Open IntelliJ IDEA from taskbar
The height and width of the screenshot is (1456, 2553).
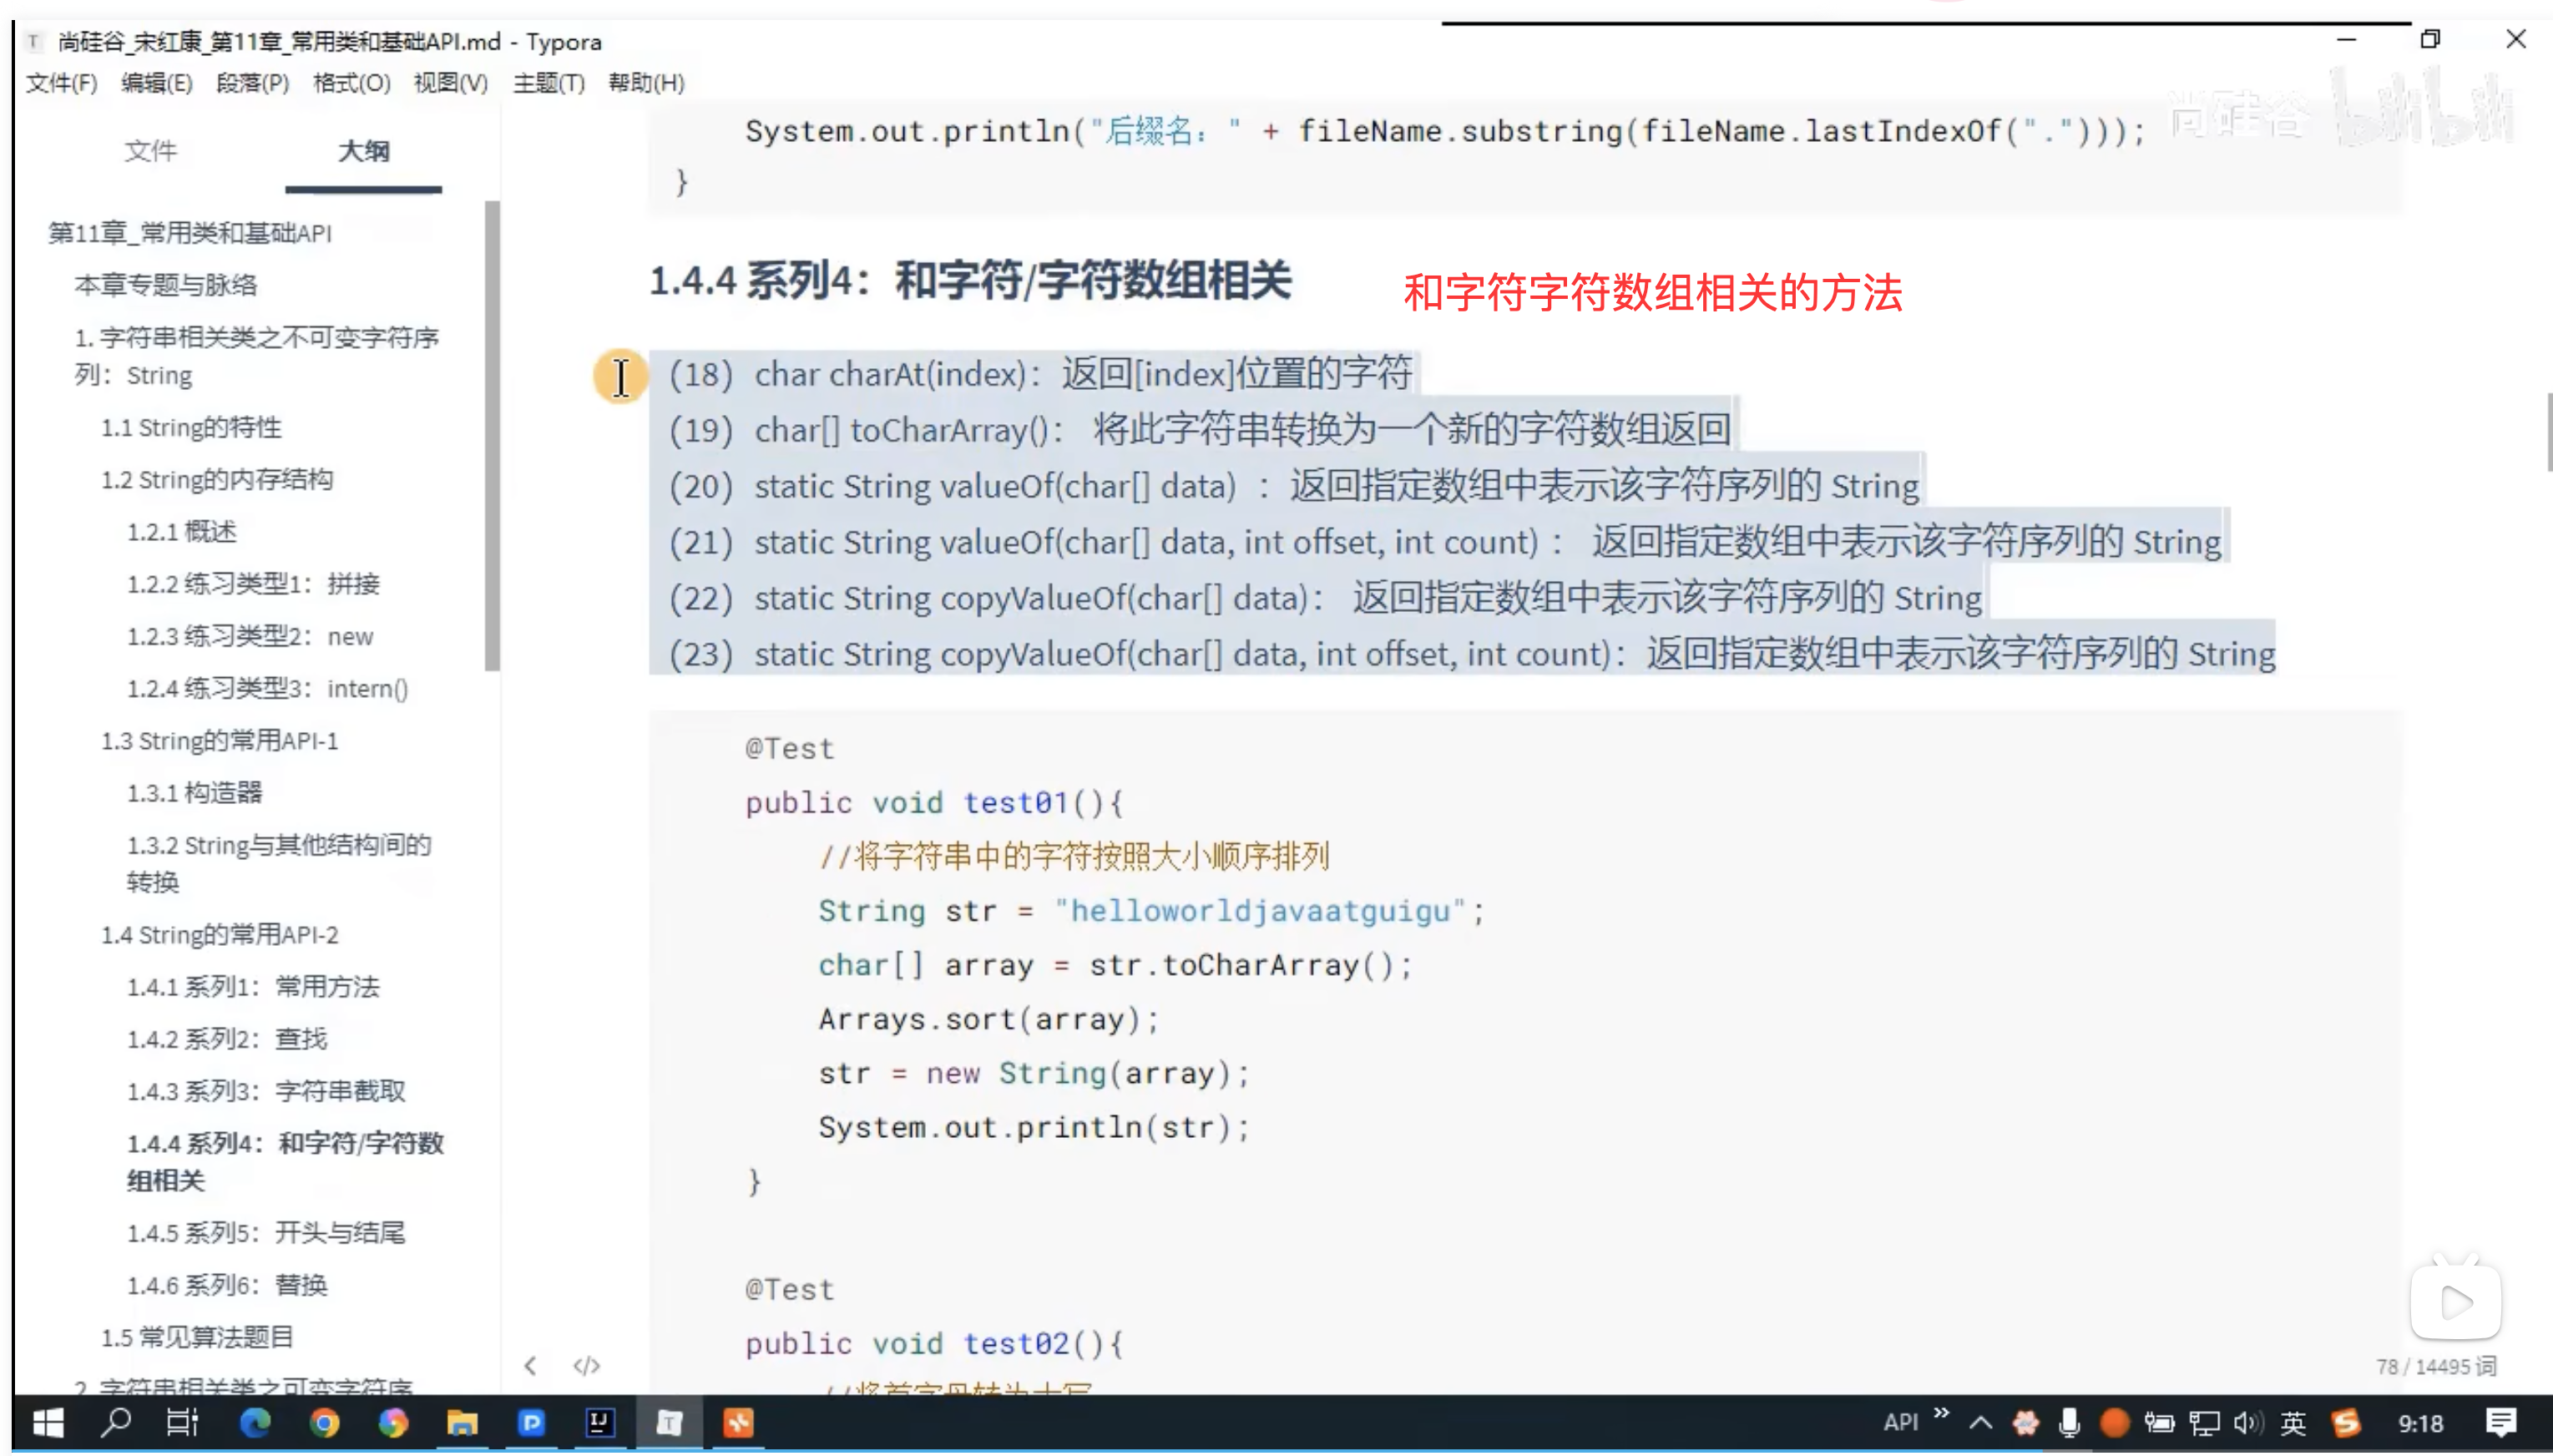(x=600, y=1422)
